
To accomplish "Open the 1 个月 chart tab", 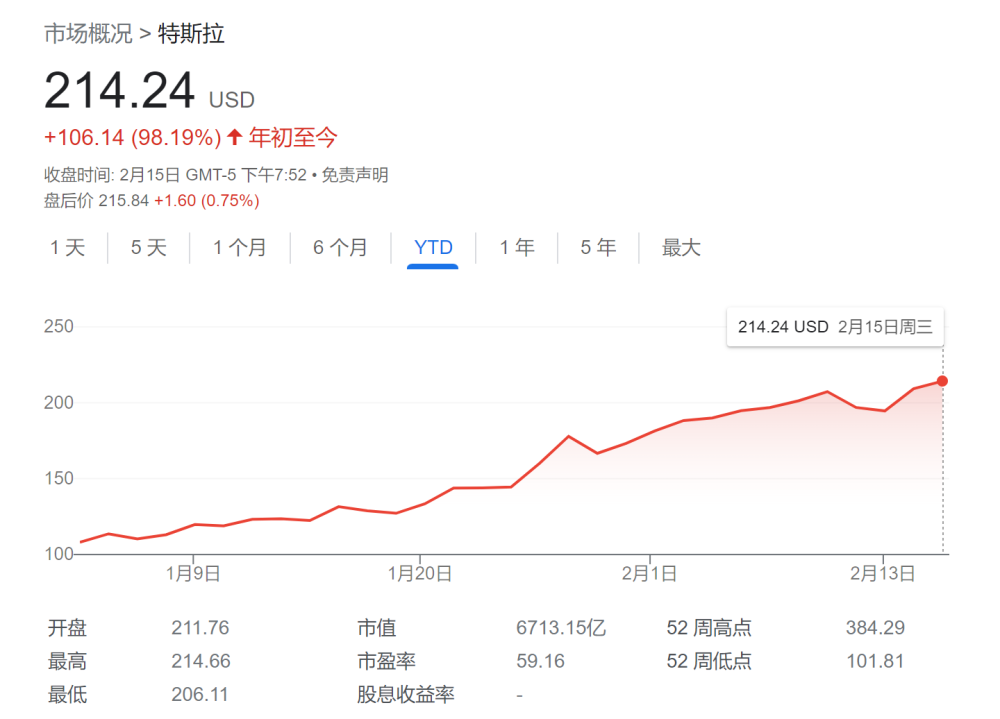I will [239, 248].
